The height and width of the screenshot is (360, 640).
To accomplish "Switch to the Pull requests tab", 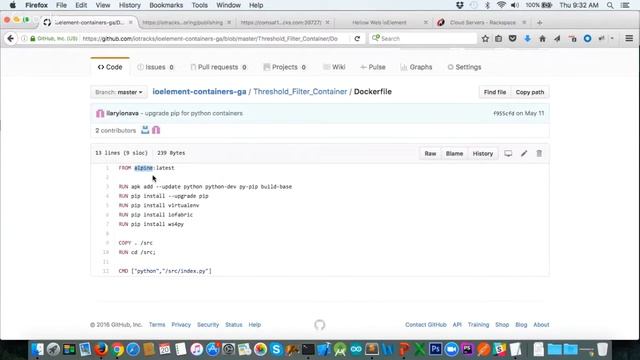I will point(219,67).
